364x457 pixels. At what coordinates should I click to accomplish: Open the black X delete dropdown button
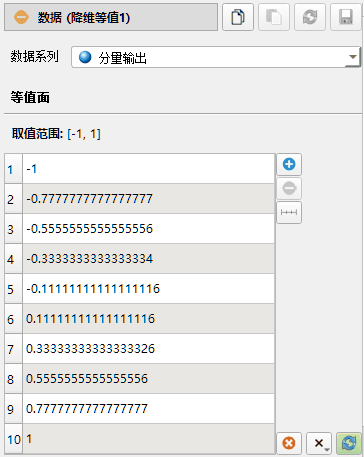click(x=319, y=443)
